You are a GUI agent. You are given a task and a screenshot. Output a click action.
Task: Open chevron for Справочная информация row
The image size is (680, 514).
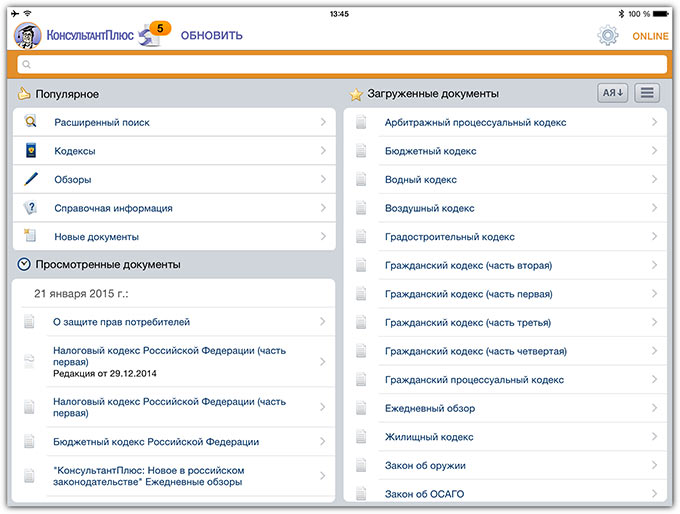point(323,208)
